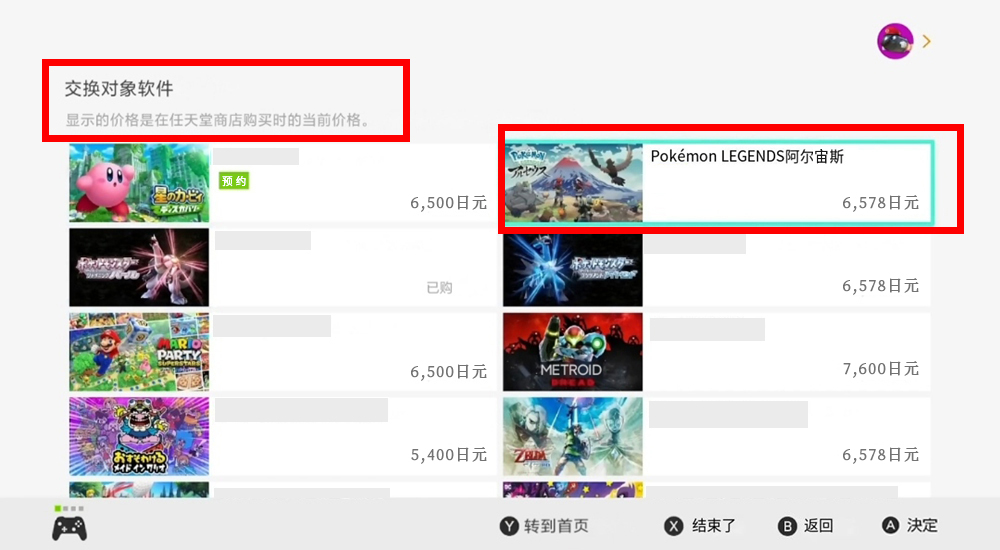
Task: Select the controller icon in bottom bar
Action: [x=70, y=528]
